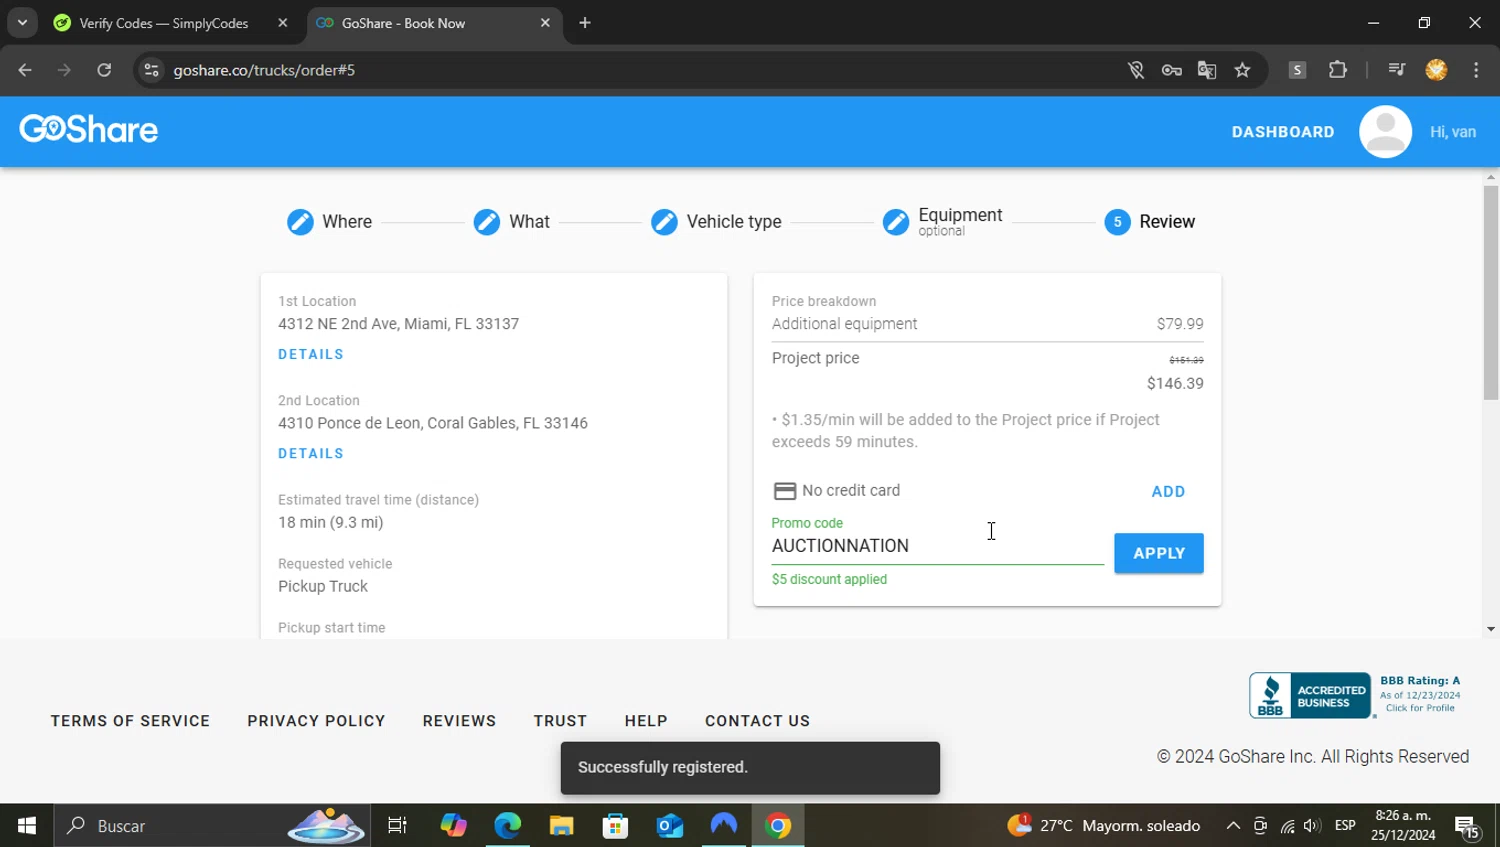Open the user profile avatar
The image size is (1500, 847).
1385,131
